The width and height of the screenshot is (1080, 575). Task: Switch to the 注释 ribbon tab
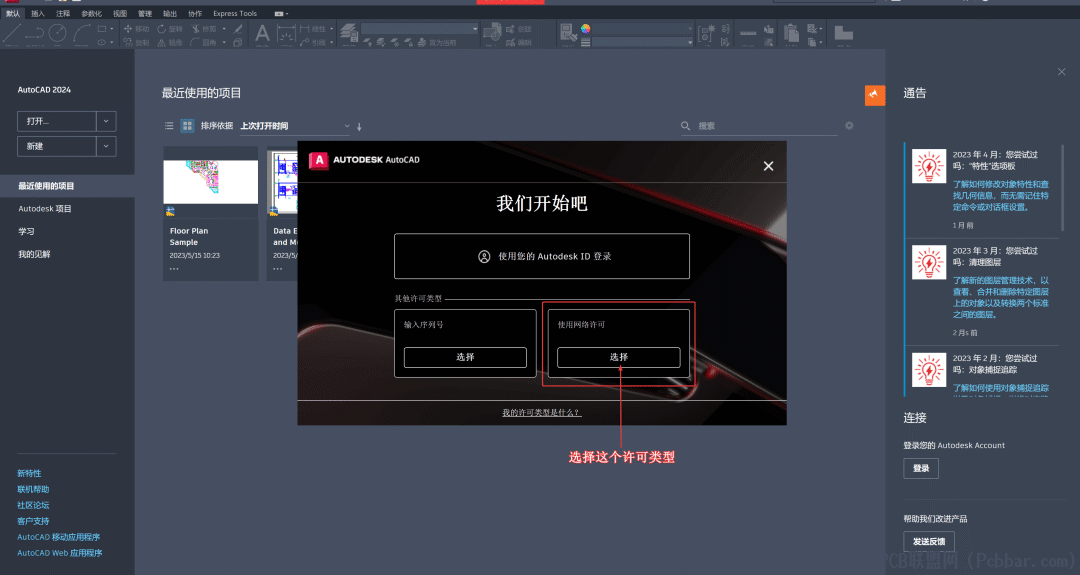pyautogui.click(x=63, y=13)
